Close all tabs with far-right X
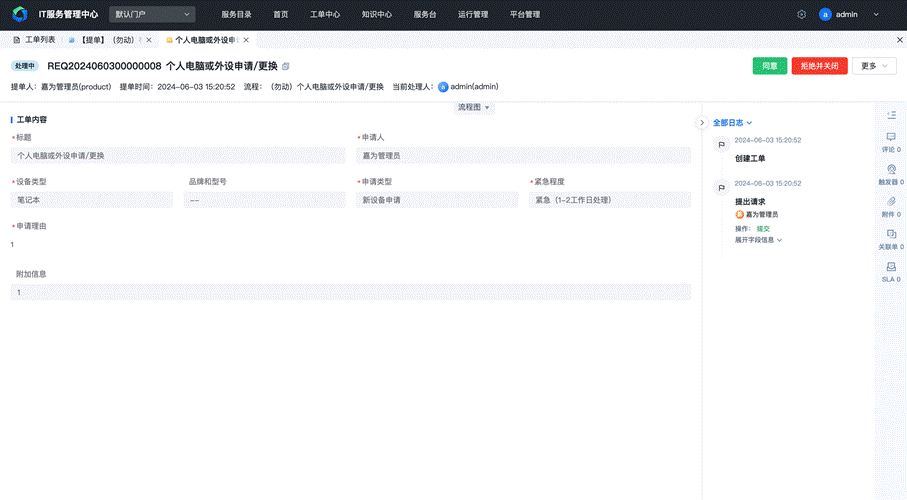Image resolution: width=907 pixels, height=500 pixels. pyautogui.click(x=899, y=40)
